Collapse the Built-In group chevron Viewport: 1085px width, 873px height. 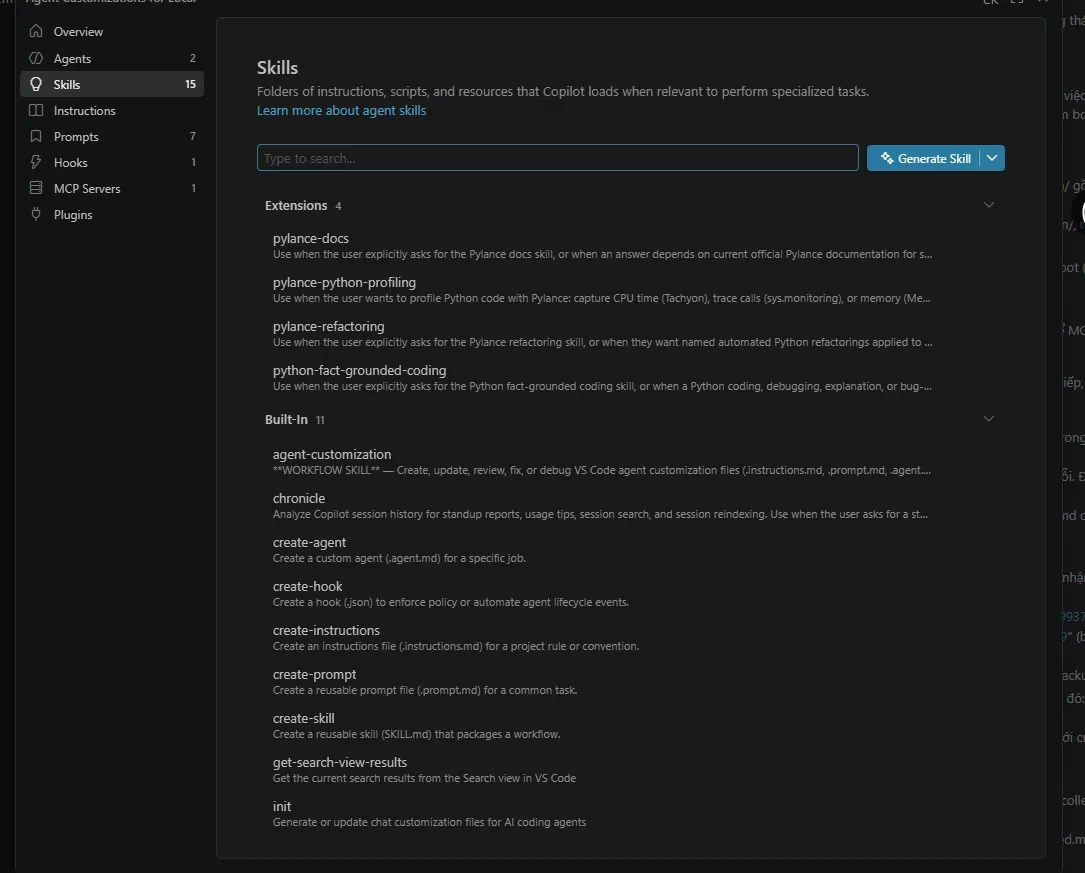(989, 419)
